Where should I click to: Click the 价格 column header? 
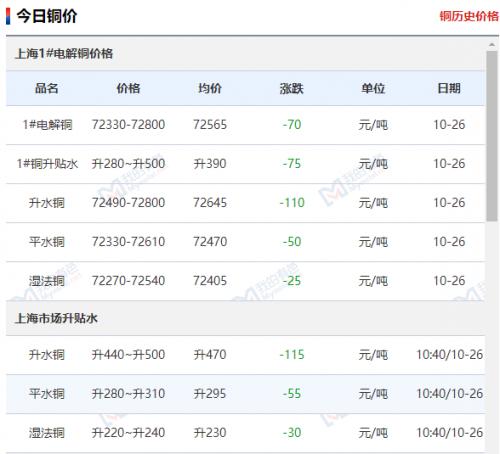coord(128,88)
